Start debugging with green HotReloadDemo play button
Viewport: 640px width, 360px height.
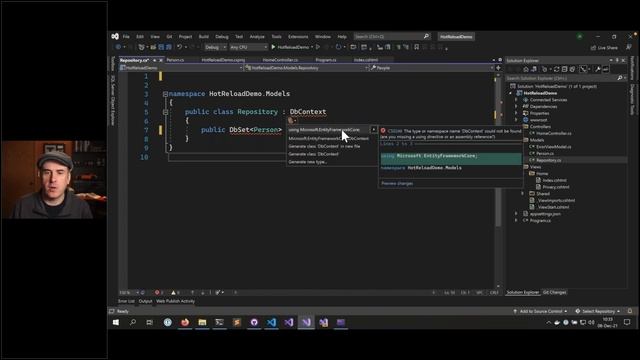point(290,47)
